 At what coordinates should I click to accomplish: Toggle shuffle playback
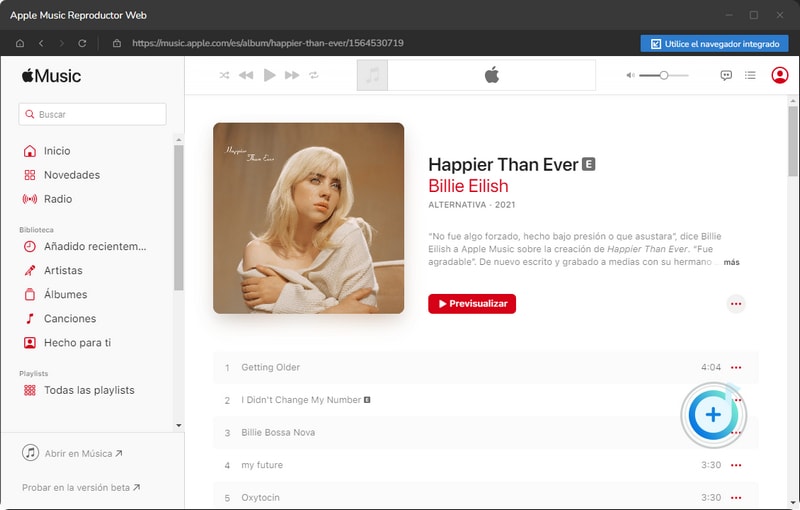coord(224,75)
